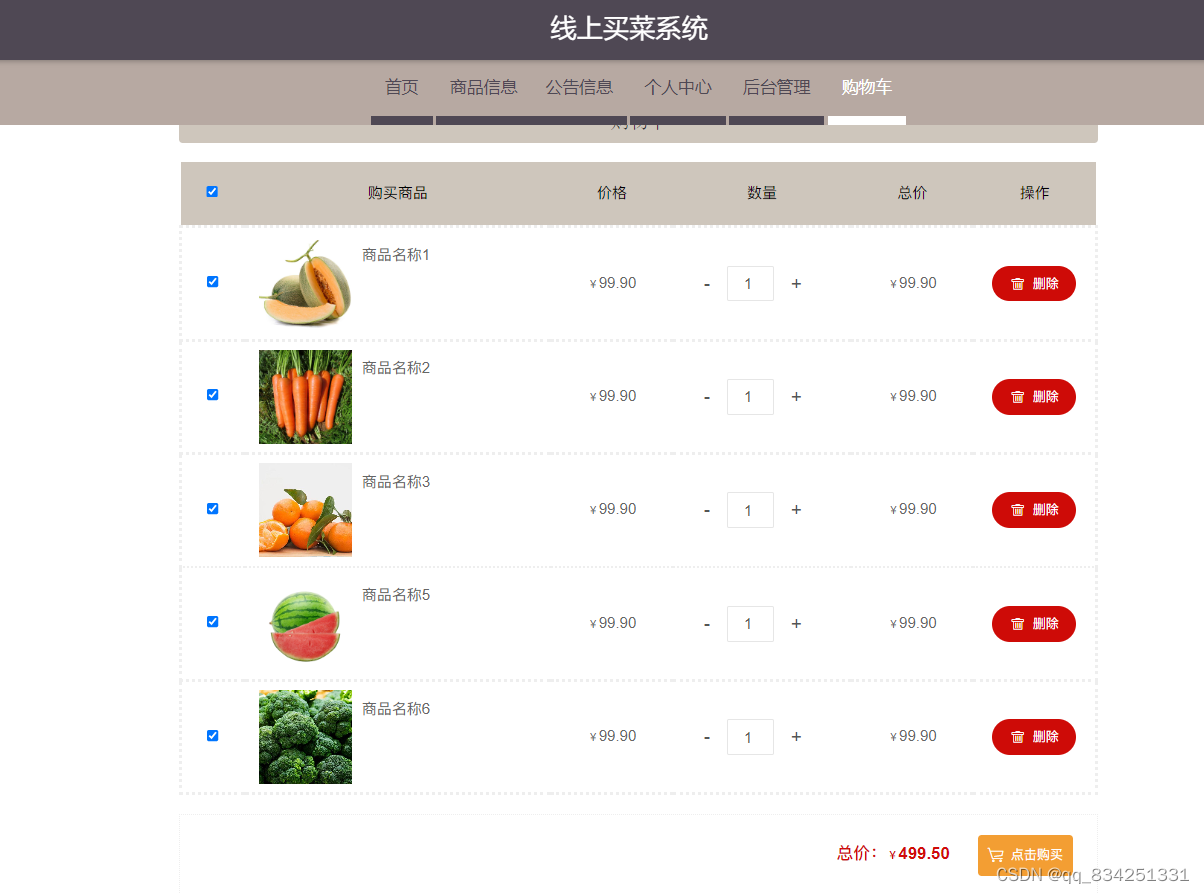Switch to 后台管理 navigation item
Image resolution: width=1204 pixels, height=893 pixels.
pyautogui.click(x=776, y=88)
